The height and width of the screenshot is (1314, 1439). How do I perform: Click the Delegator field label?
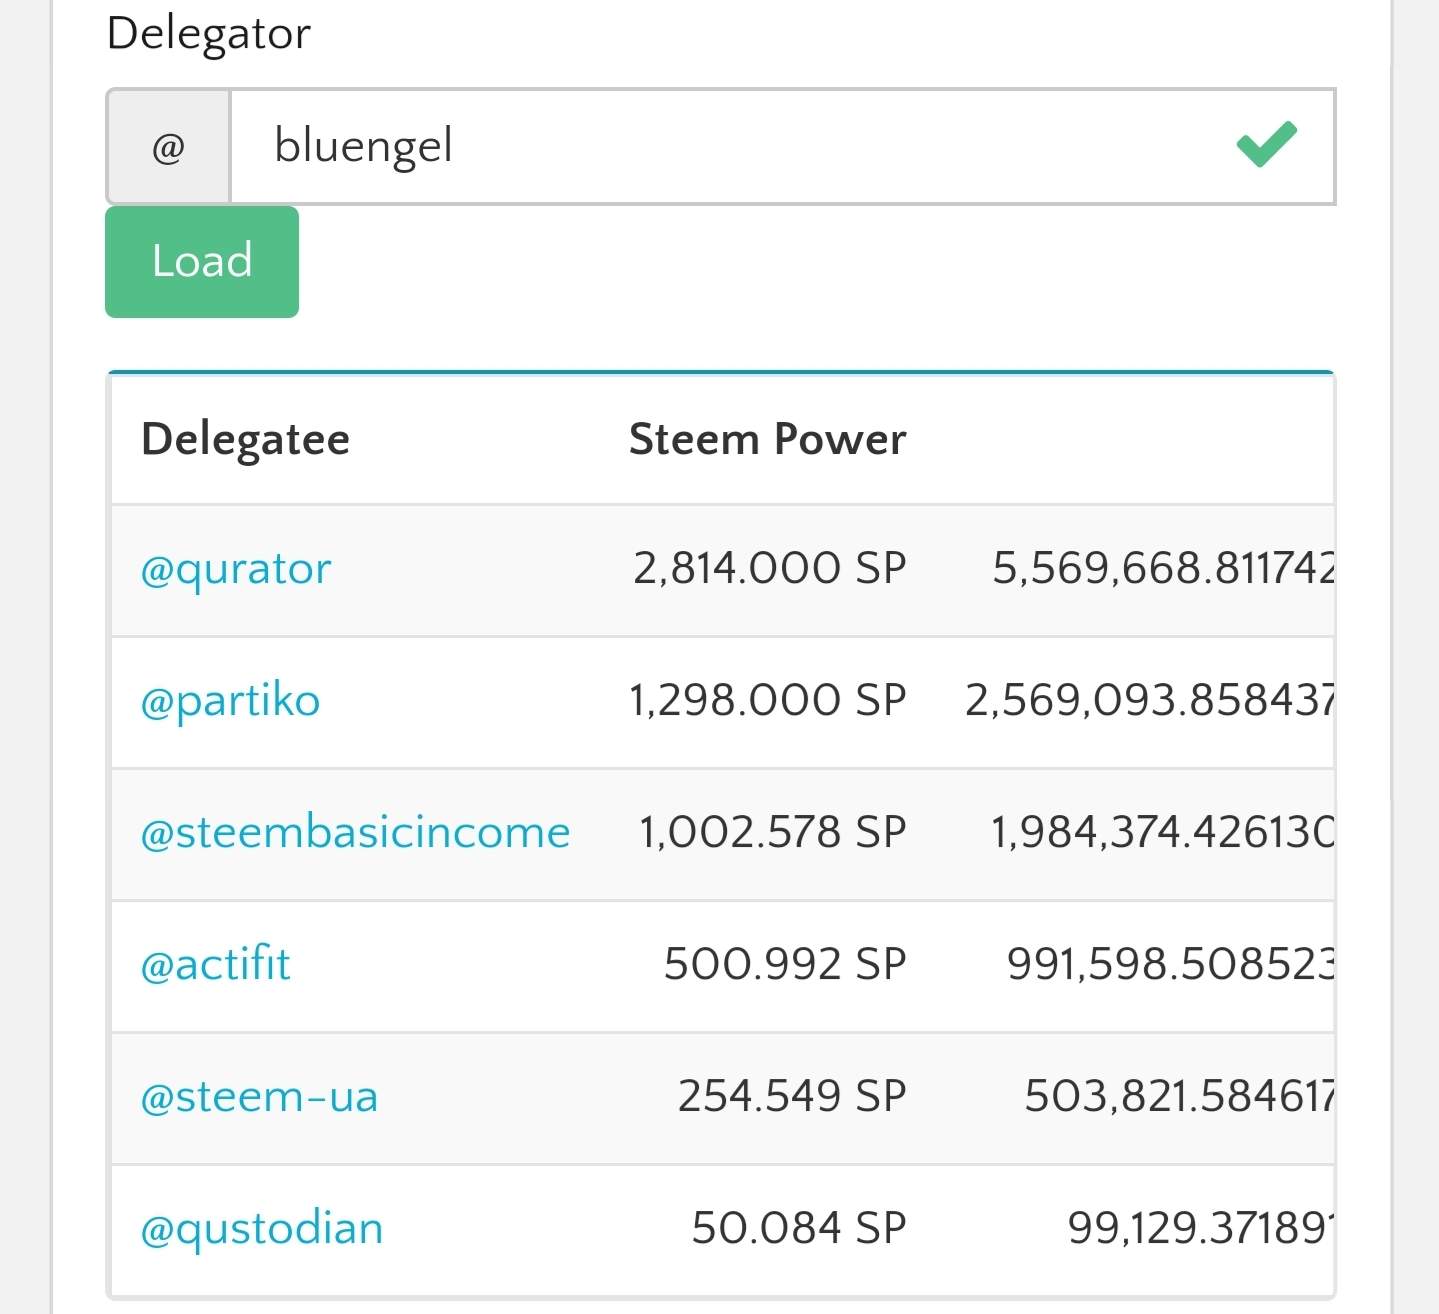[208, 33]
